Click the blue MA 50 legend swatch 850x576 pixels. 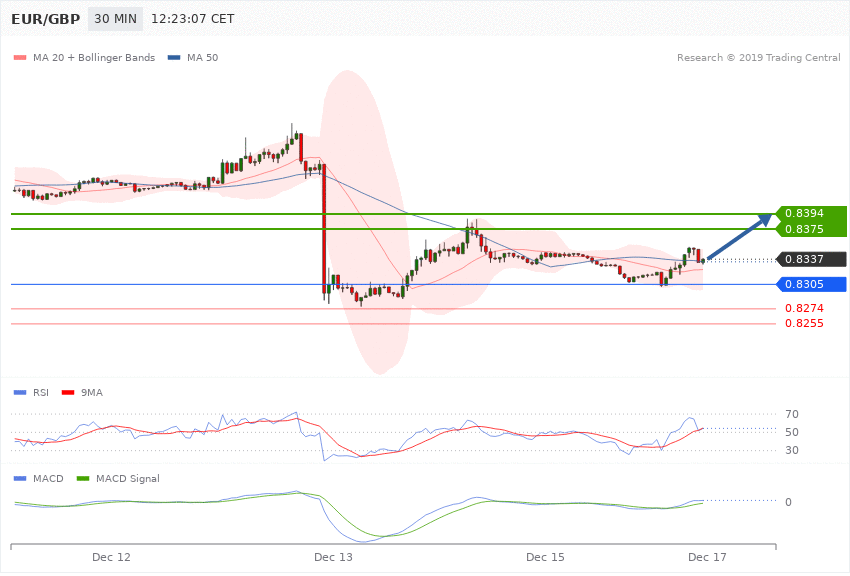(174, 57)
